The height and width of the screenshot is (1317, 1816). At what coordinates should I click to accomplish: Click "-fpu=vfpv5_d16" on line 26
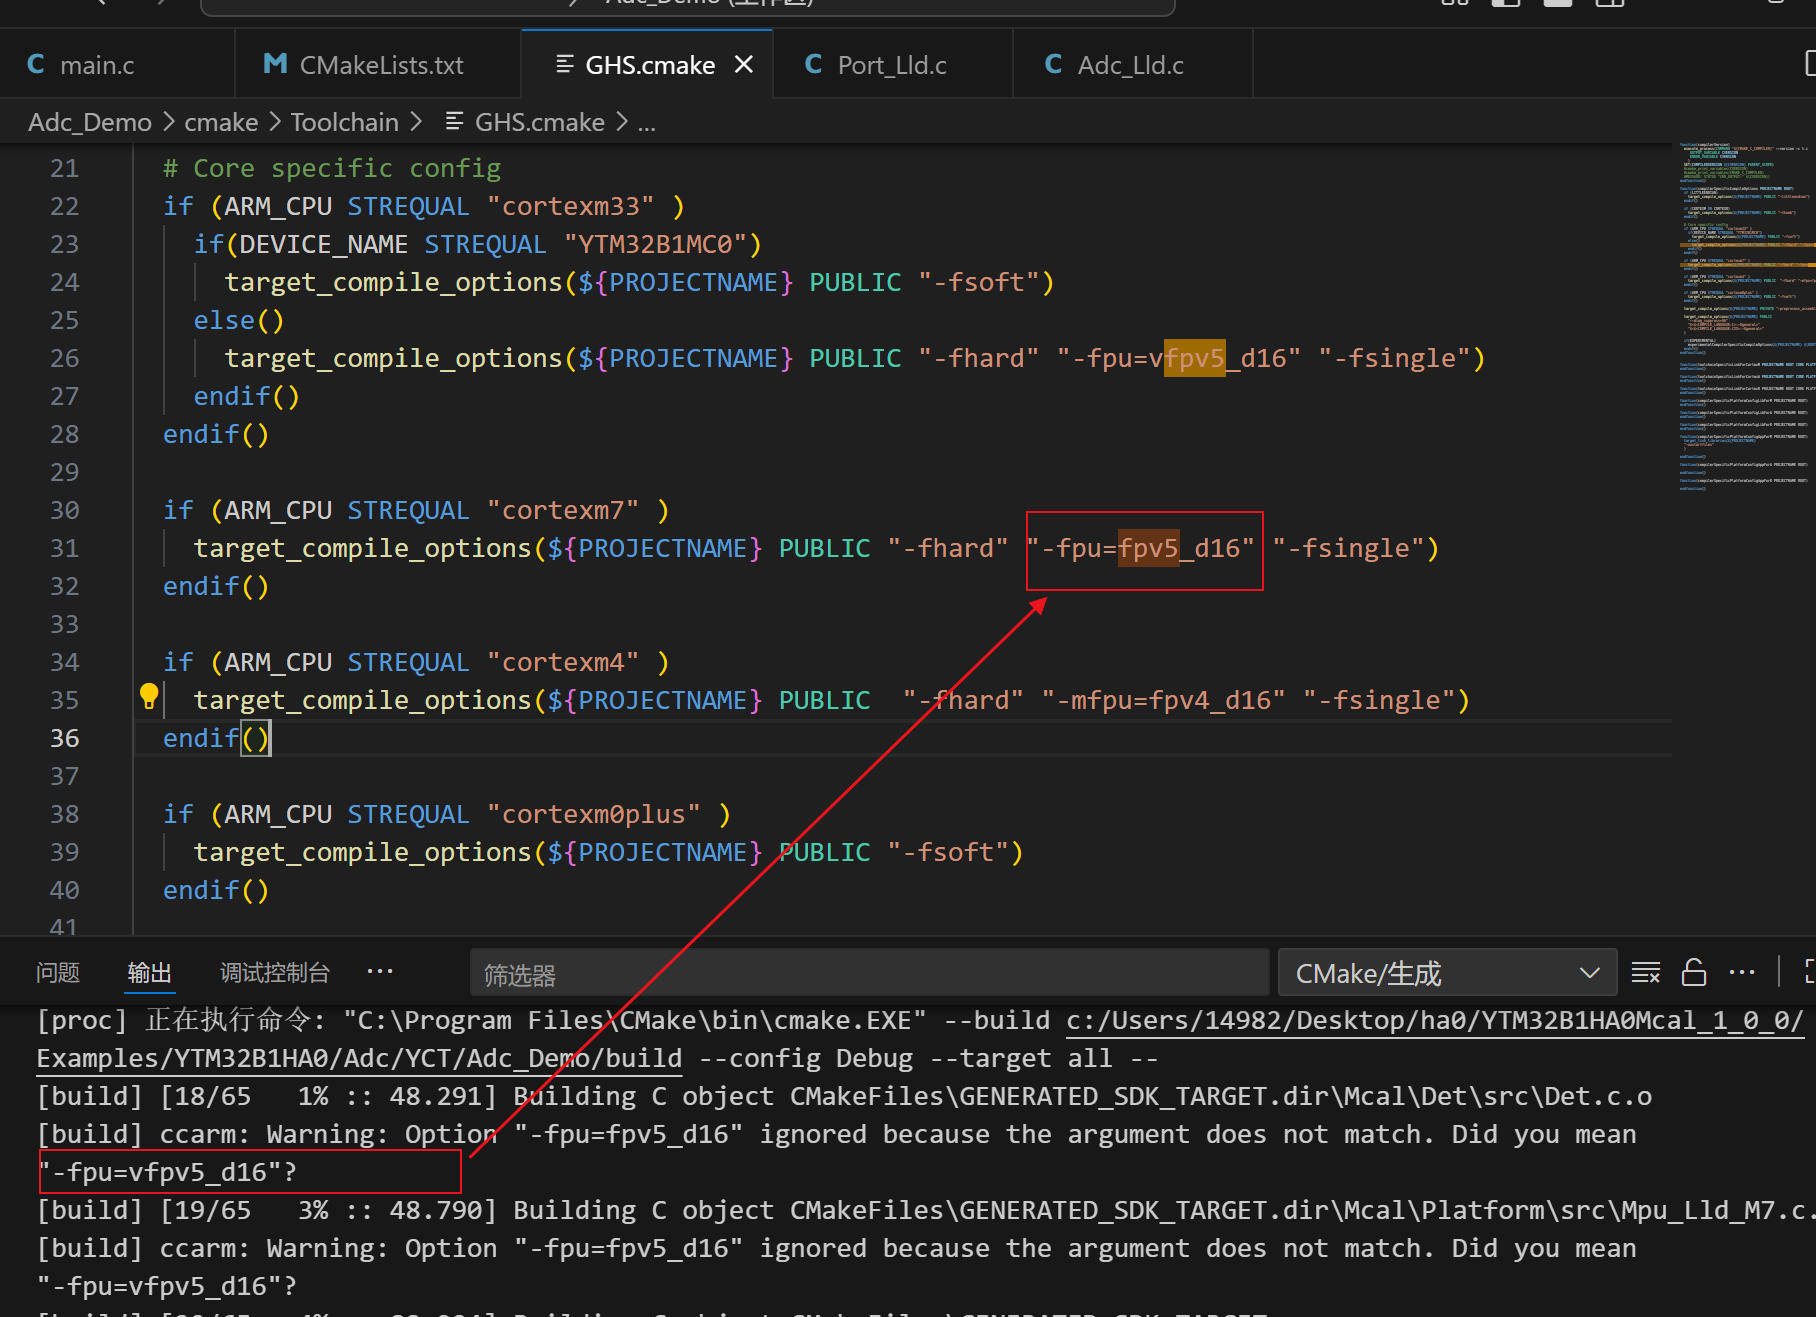(x=1180, y=358)
